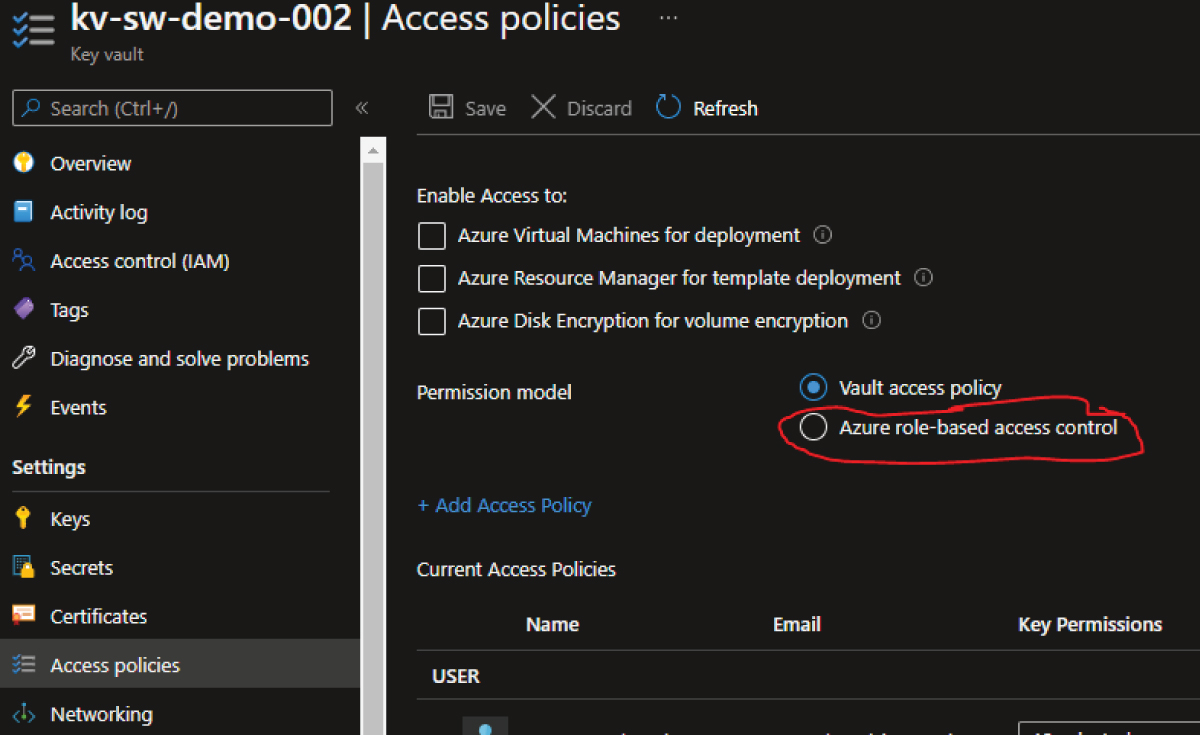
Task: Go to the Networking menu item
Action: (101, 714)
